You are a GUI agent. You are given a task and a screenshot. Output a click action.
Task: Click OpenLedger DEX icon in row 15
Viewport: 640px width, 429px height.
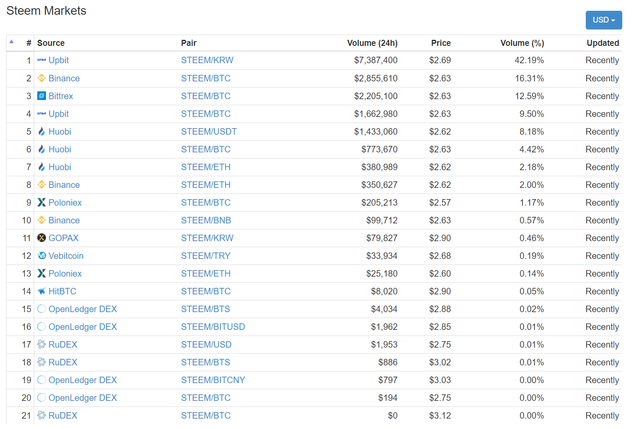click(x=41, y=309)
